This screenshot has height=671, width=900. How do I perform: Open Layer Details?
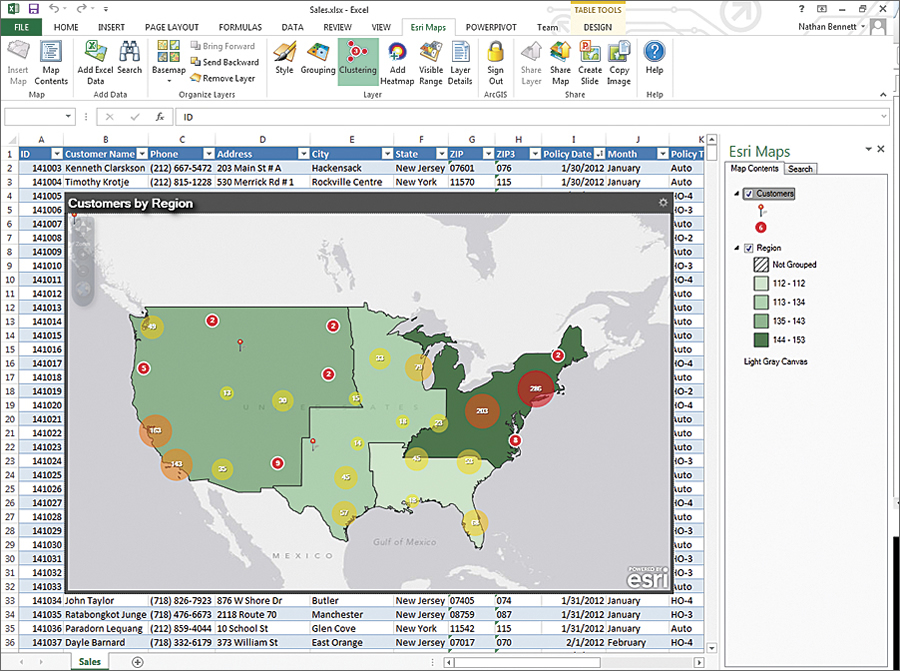pyautogui.click(x=460, y=63)
